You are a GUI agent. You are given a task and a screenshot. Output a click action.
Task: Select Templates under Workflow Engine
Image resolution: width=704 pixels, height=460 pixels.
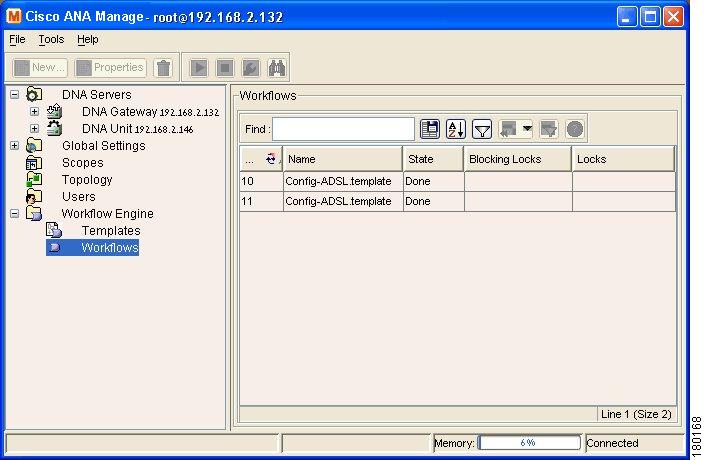point(111,231)
